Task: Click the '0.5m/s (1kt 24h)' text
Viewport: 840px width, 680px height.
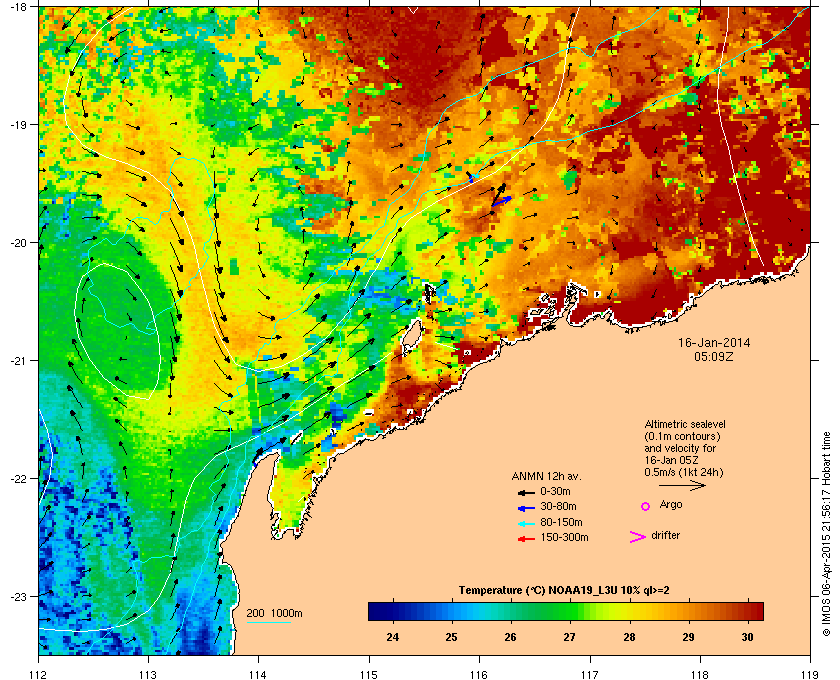Action: 684,473
